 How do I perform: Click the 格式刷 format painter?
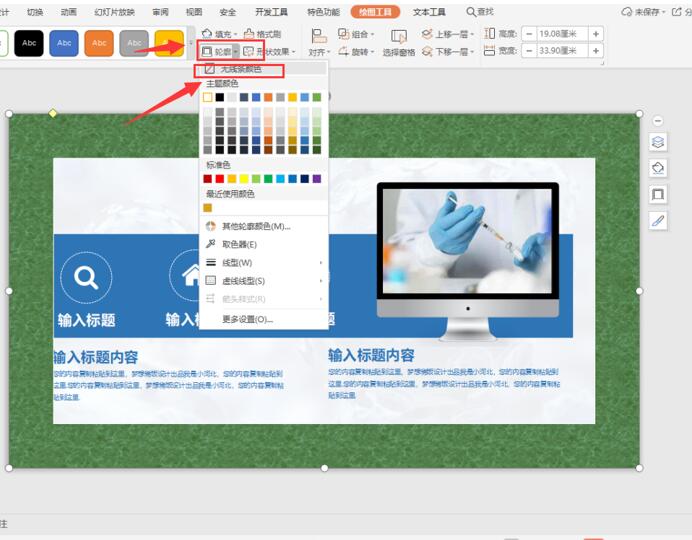click(x=262, y=33)
